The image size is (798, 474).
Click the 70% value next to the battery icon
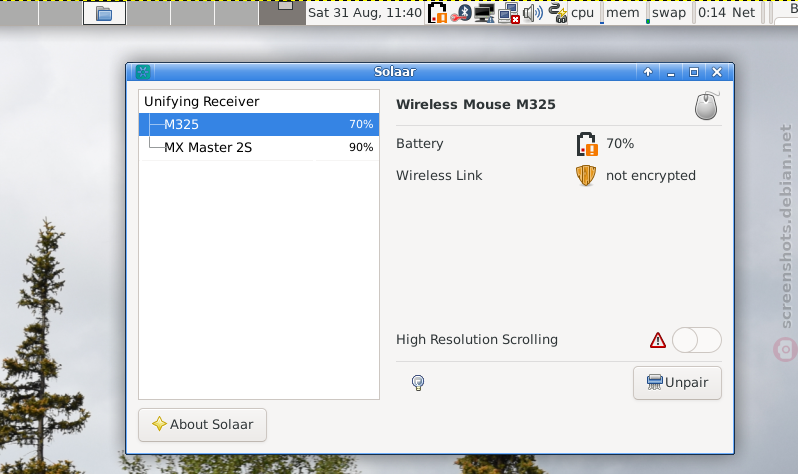coord(620,144)
